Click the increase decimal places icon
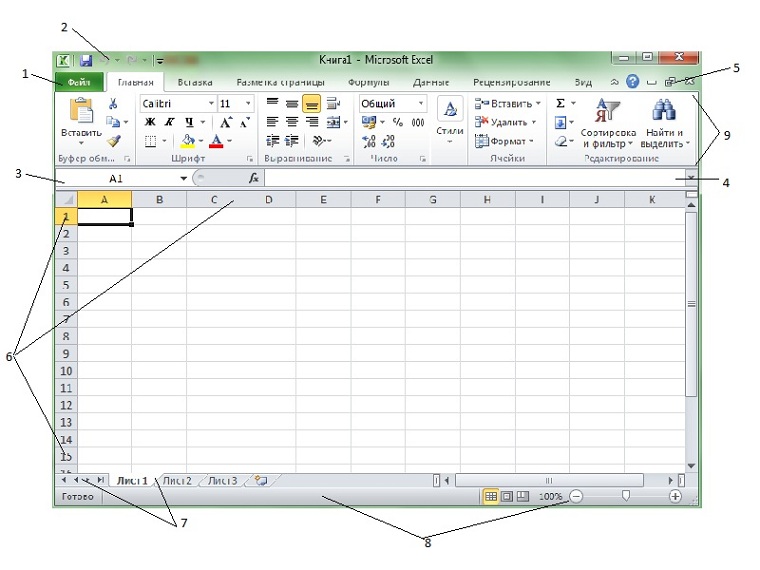 point(369,141)
